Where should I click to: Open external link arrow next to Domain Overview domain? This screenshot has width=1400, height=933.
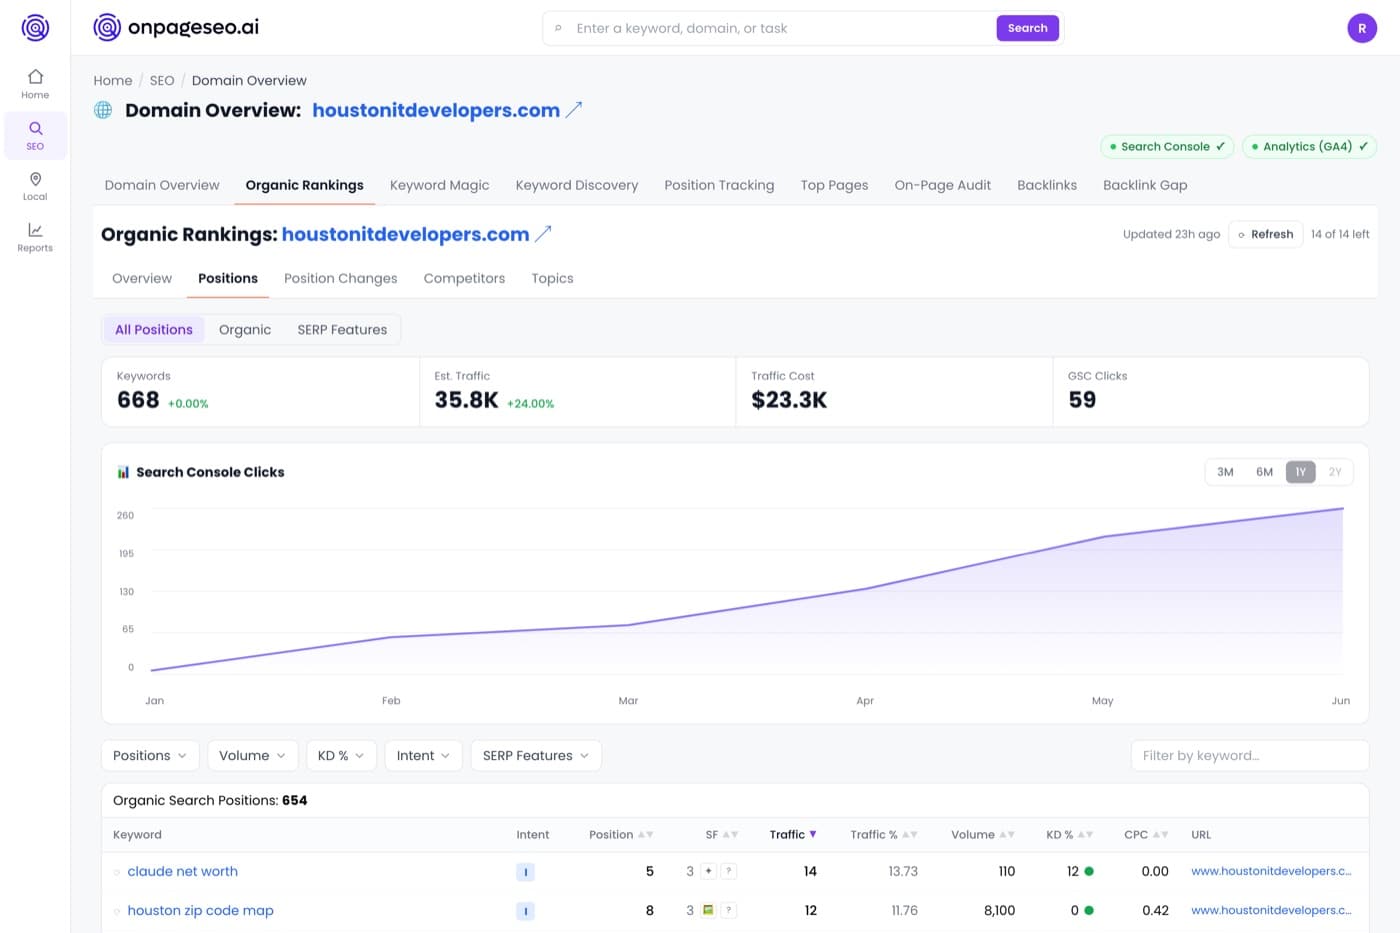(574, 110)
